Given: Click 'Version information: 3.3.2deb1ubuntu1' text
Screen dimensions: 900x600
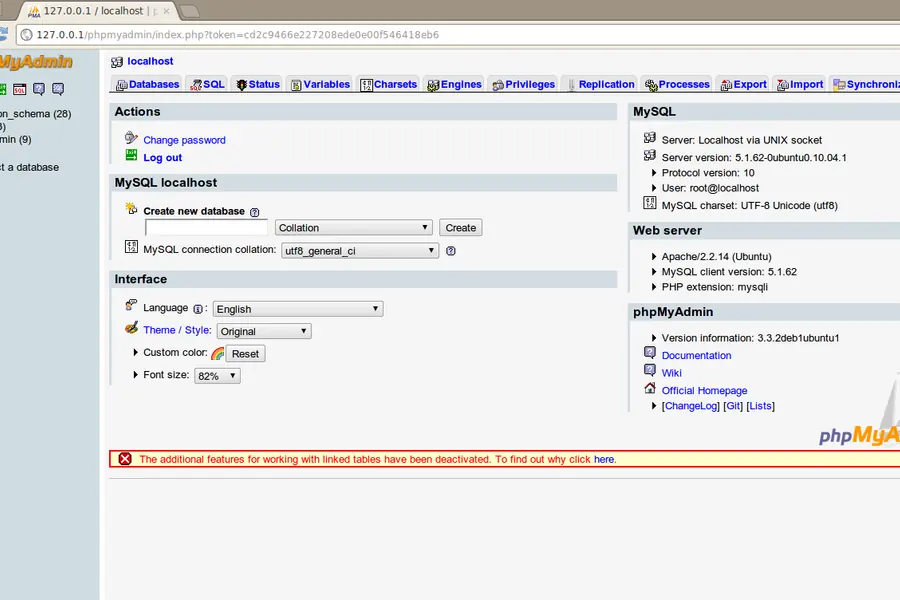Looking at the screenshot, I should (x=750, y=338).
